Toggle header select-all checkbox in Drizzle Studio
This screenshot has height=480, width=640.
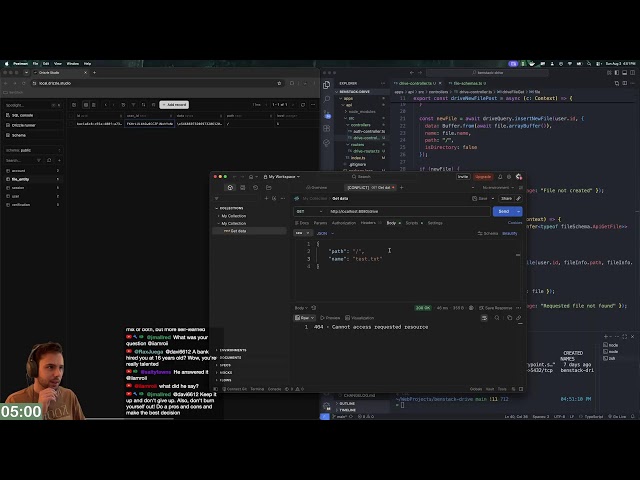click(x=71, y=116)
